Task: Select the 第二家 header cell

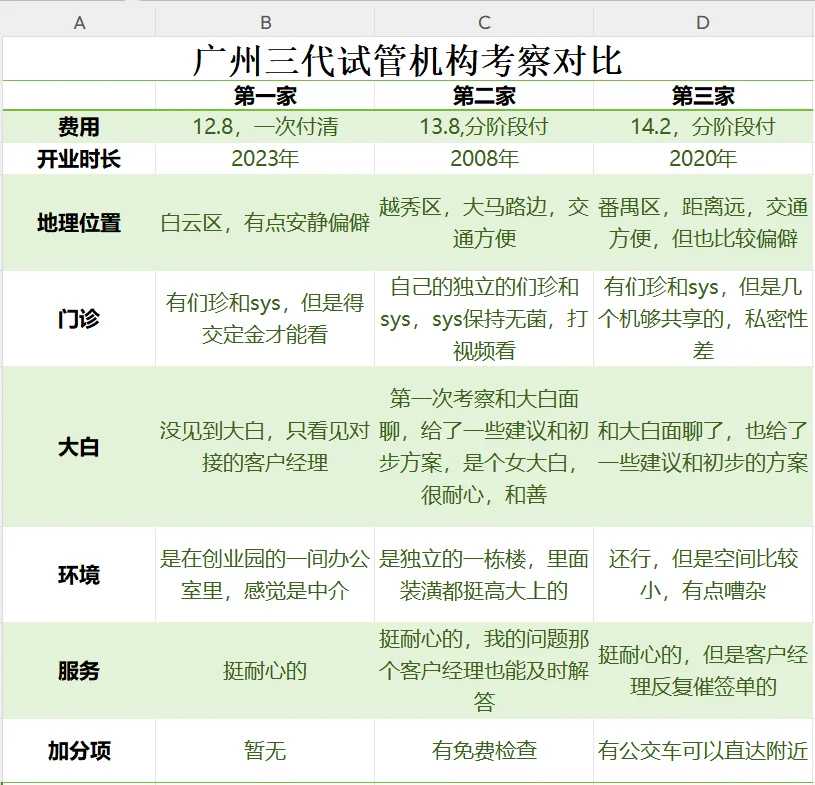Action: coord(484,96)
